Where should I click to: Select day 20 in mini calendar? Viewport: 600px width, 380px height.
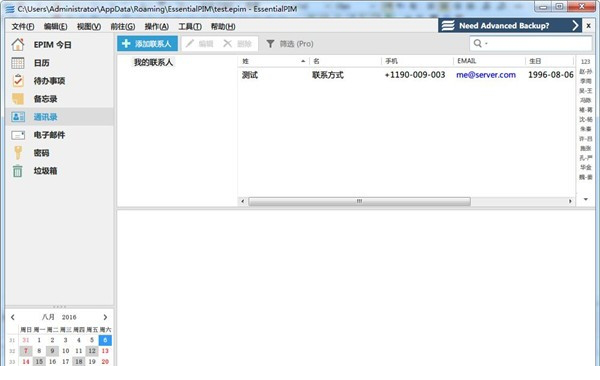(105, 361)
